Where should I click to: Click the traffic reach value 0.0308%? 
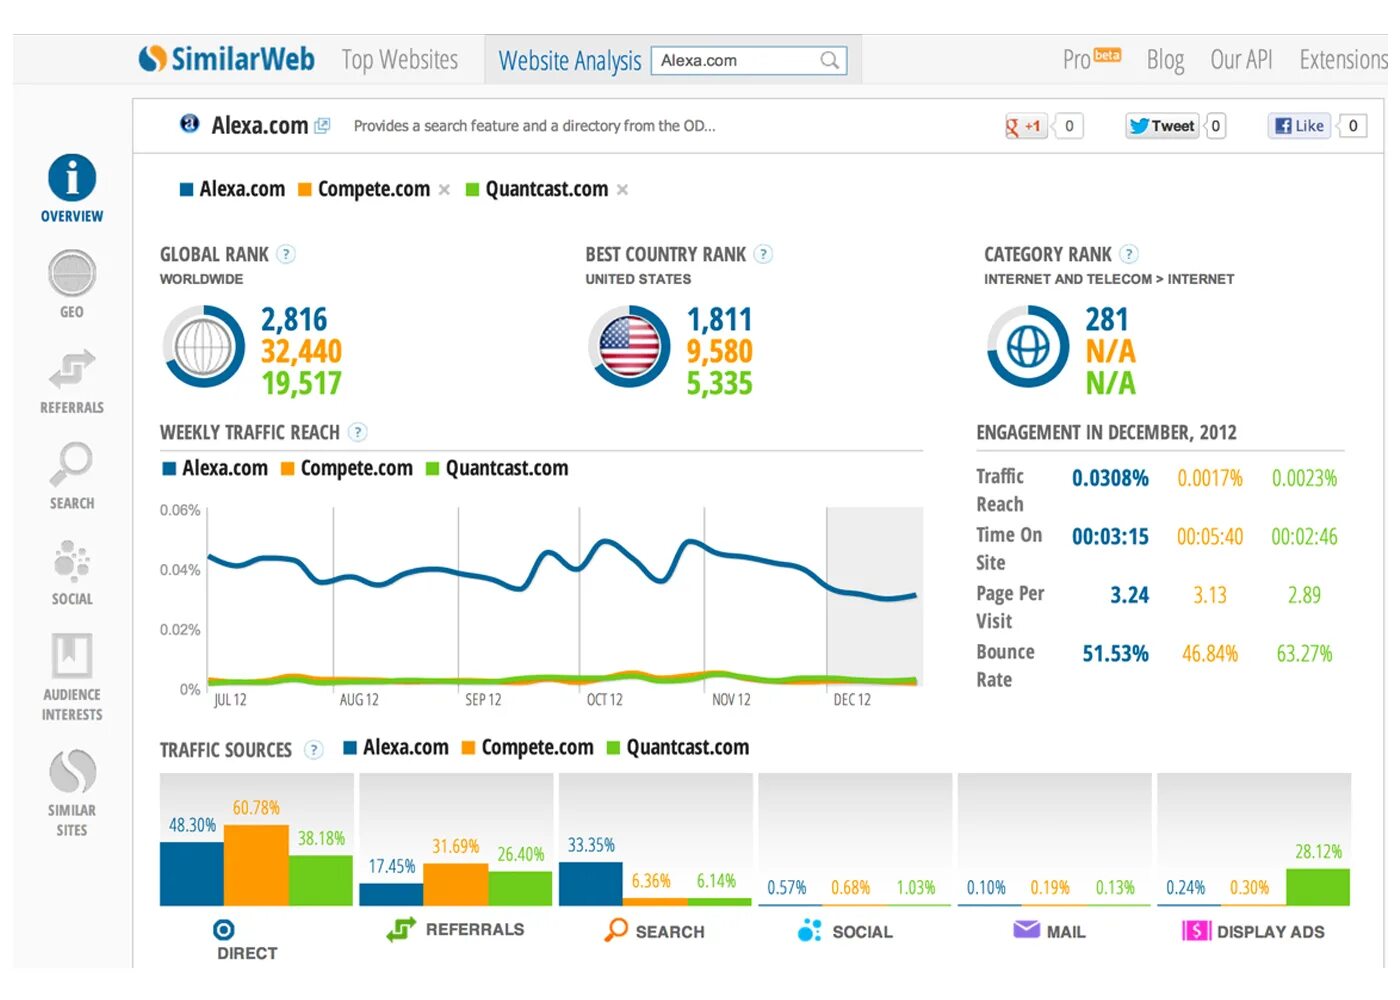pos(1110,478)
